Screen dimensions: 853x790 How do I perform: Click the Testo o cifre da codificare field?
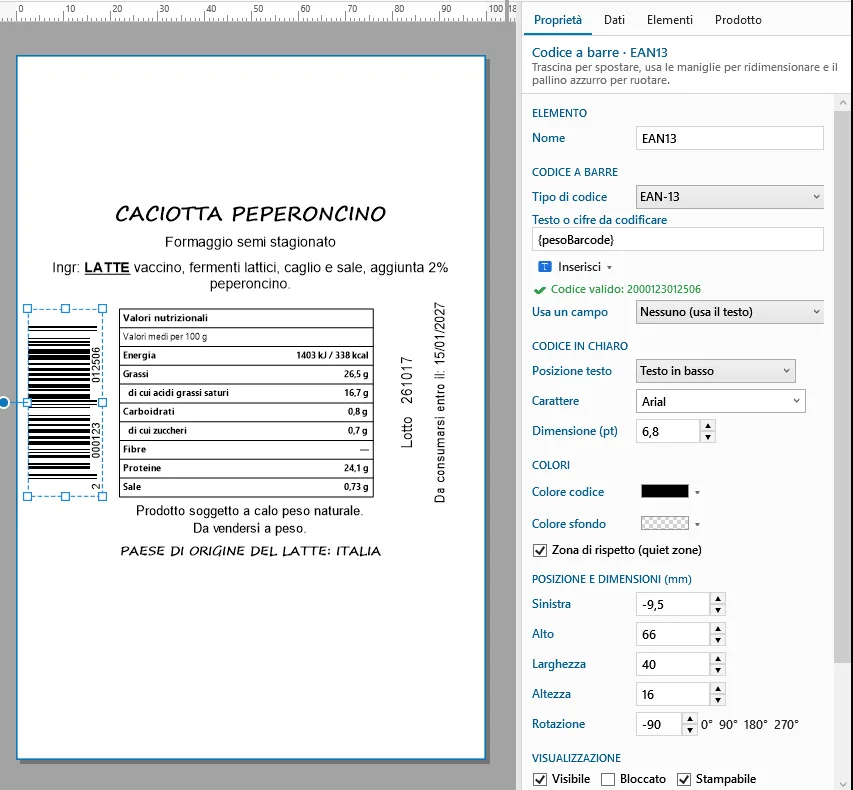coord(677,239)
